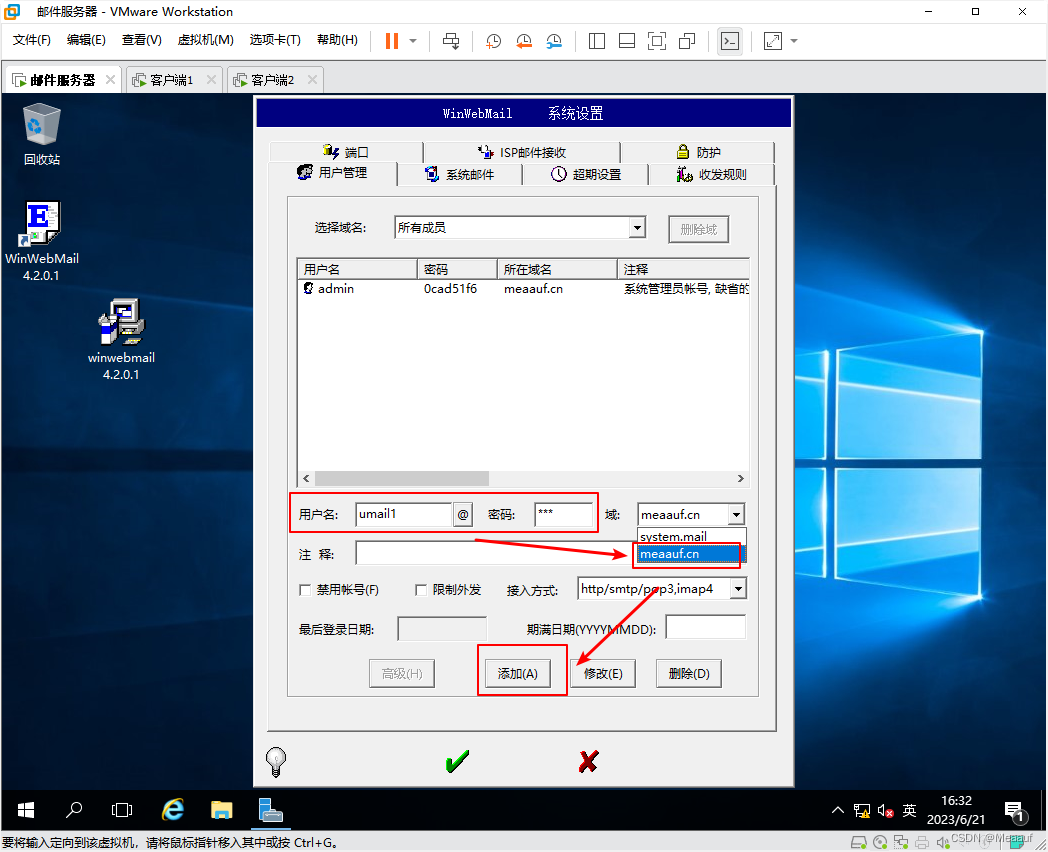Choose meaauf.cn from the domain list
1048x852 pixels.
(x=691, y=554)
